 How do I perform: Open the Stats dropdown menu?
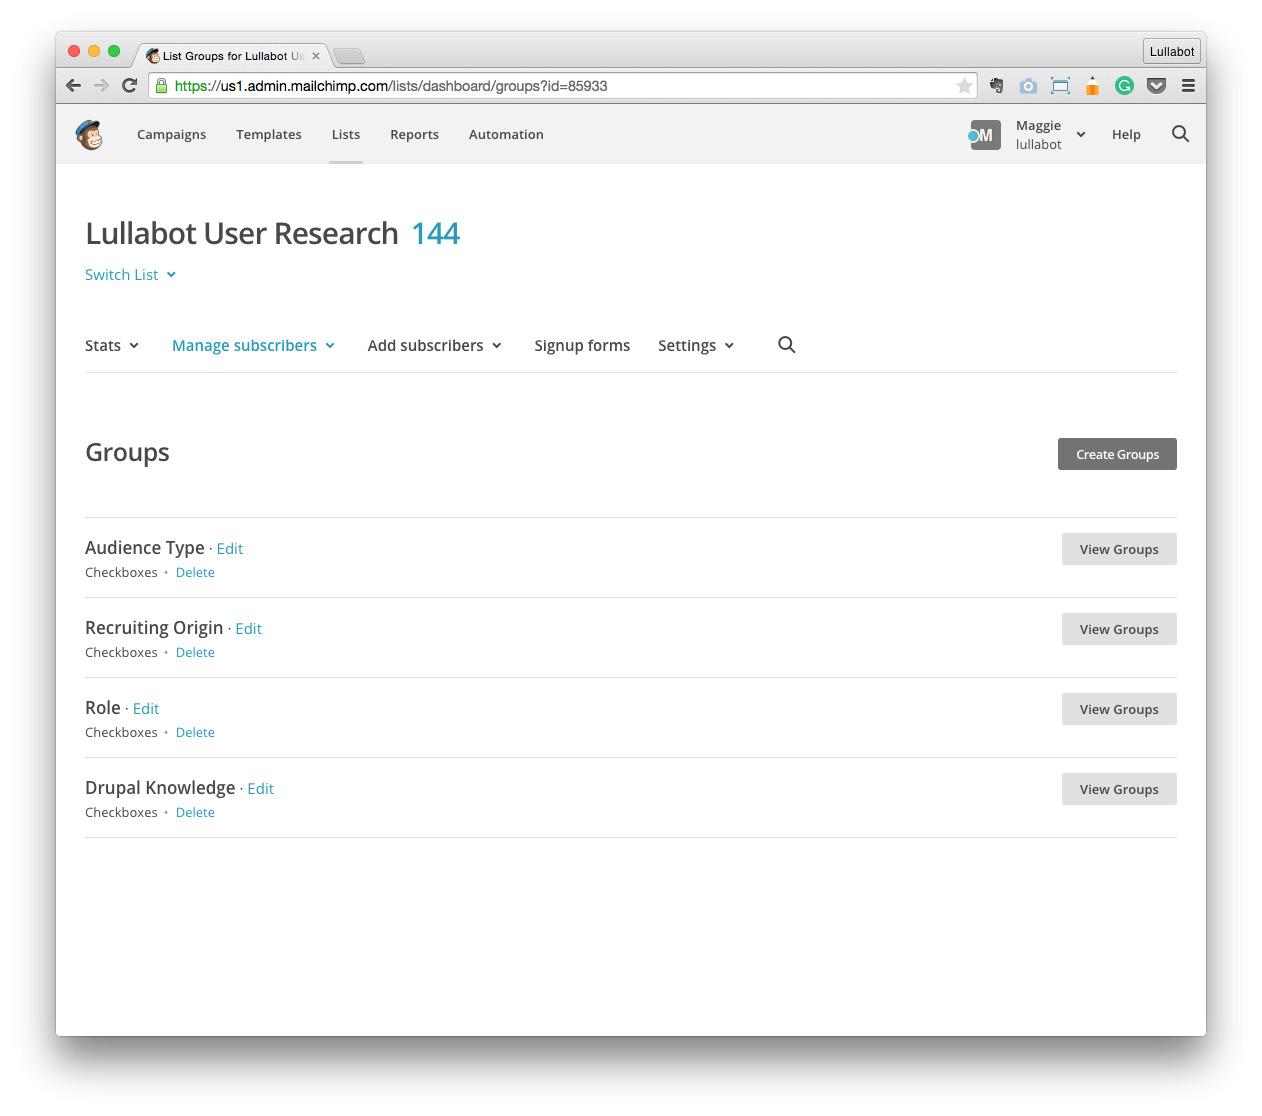[112, 346]
